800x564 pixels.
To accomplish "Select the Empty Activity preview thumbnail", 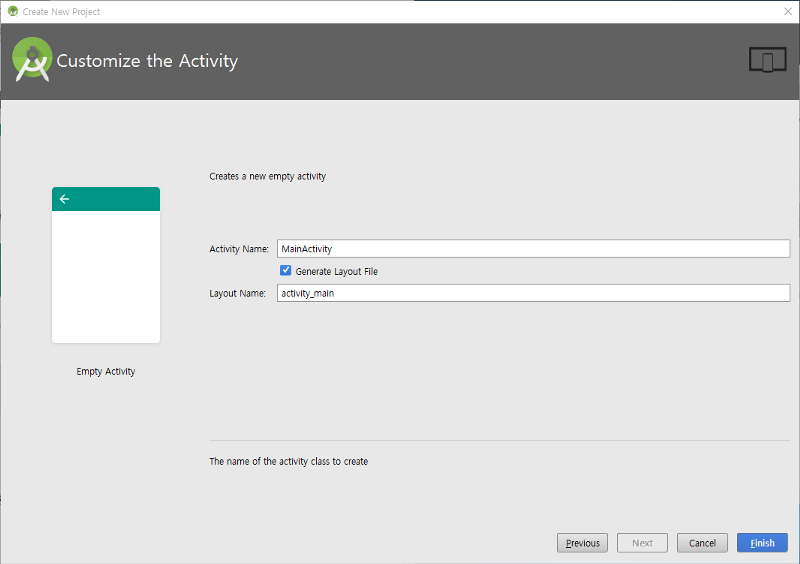I will (106, 265).
